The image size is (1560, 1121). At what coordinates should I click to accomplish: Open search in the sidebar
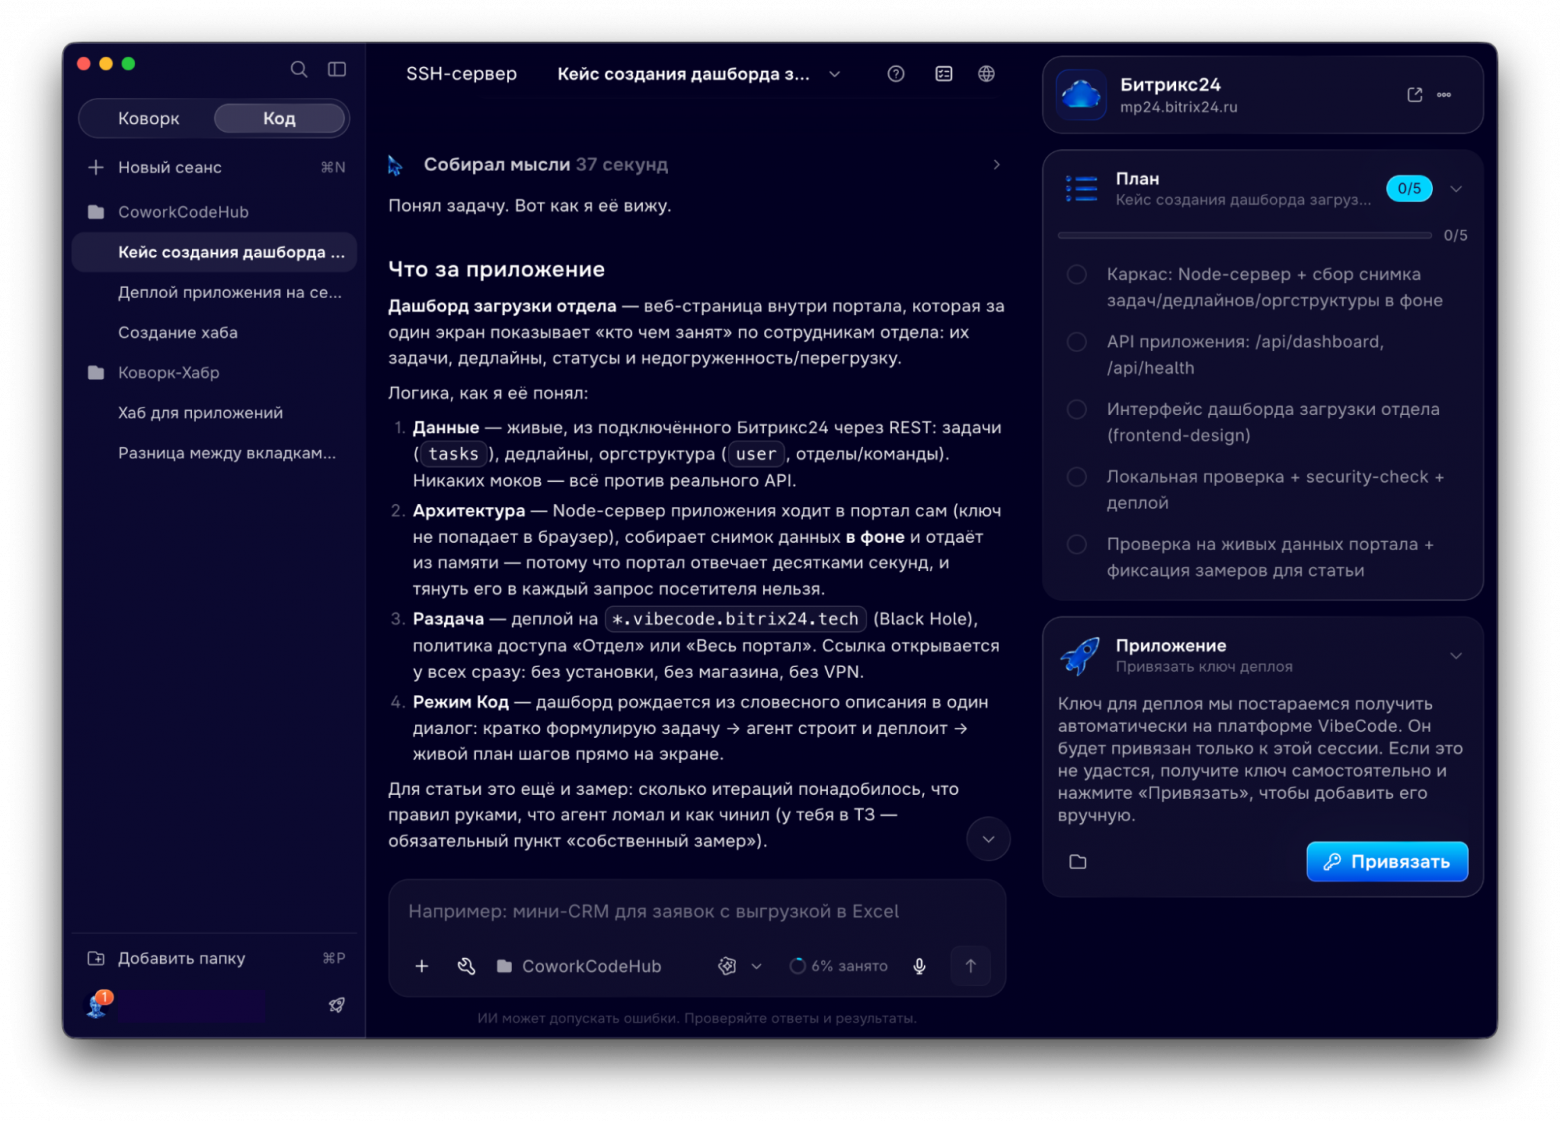pyautogui.click(x=298, y=69)
